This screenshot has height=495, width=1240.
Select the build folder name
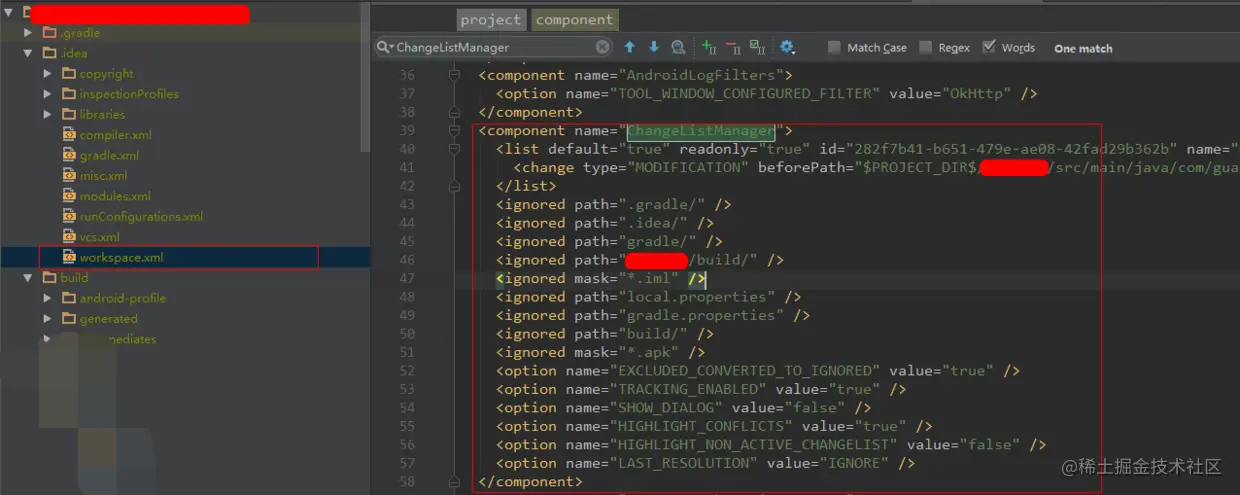[x=74, y=278]
